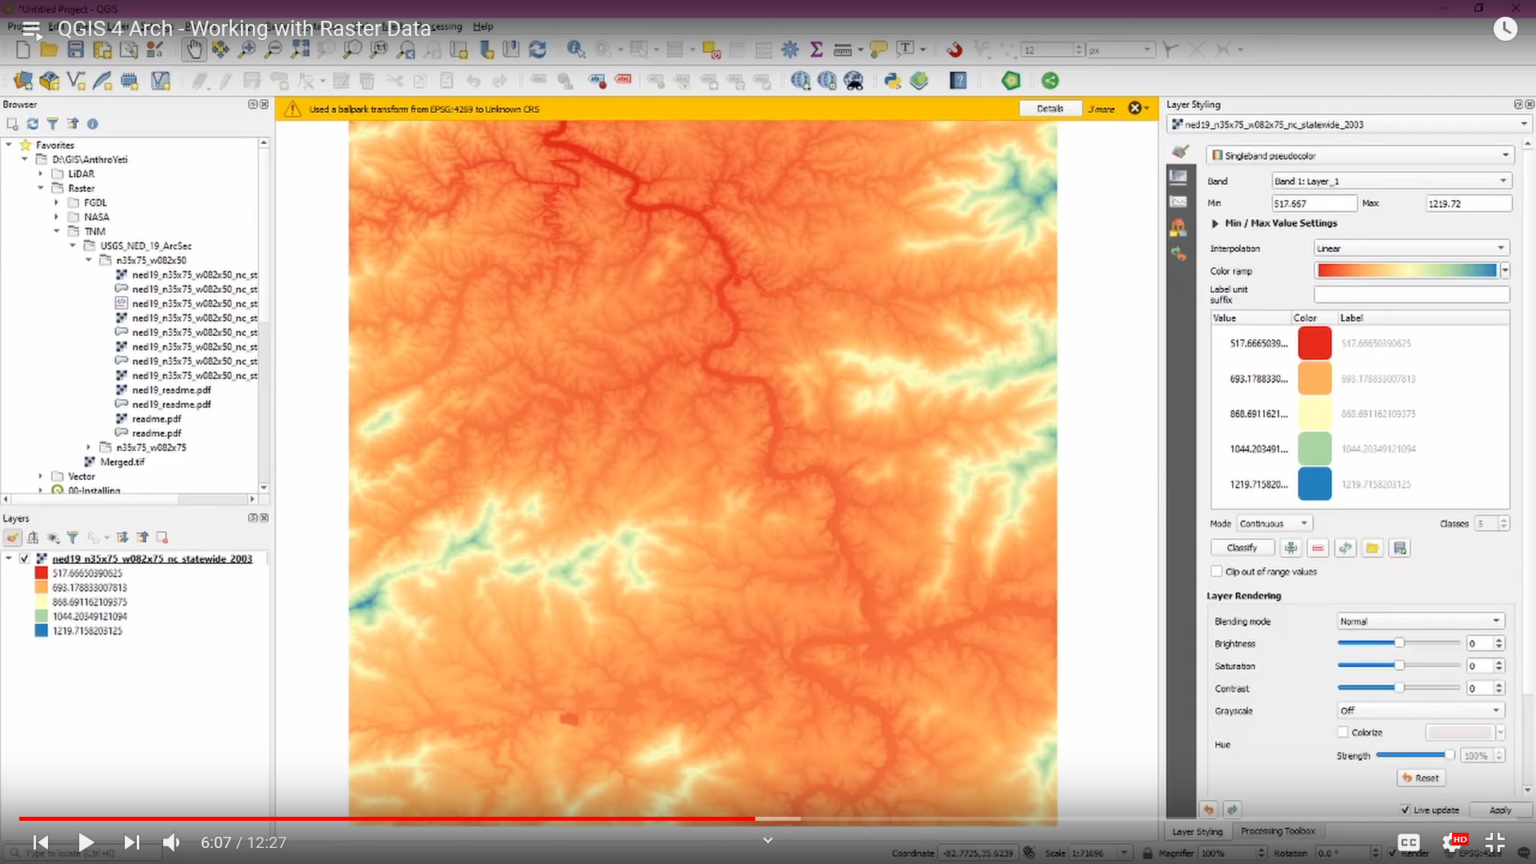Click the filter Browser icon
1536x864 pixels.
[54, 123]
